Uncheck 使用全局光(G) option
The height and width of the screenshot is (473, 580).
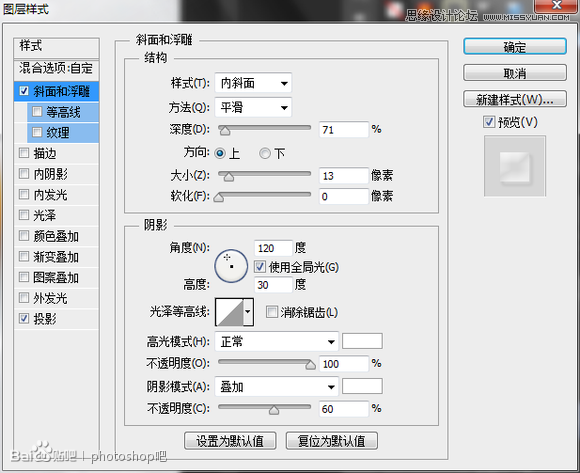click(260, 267)
